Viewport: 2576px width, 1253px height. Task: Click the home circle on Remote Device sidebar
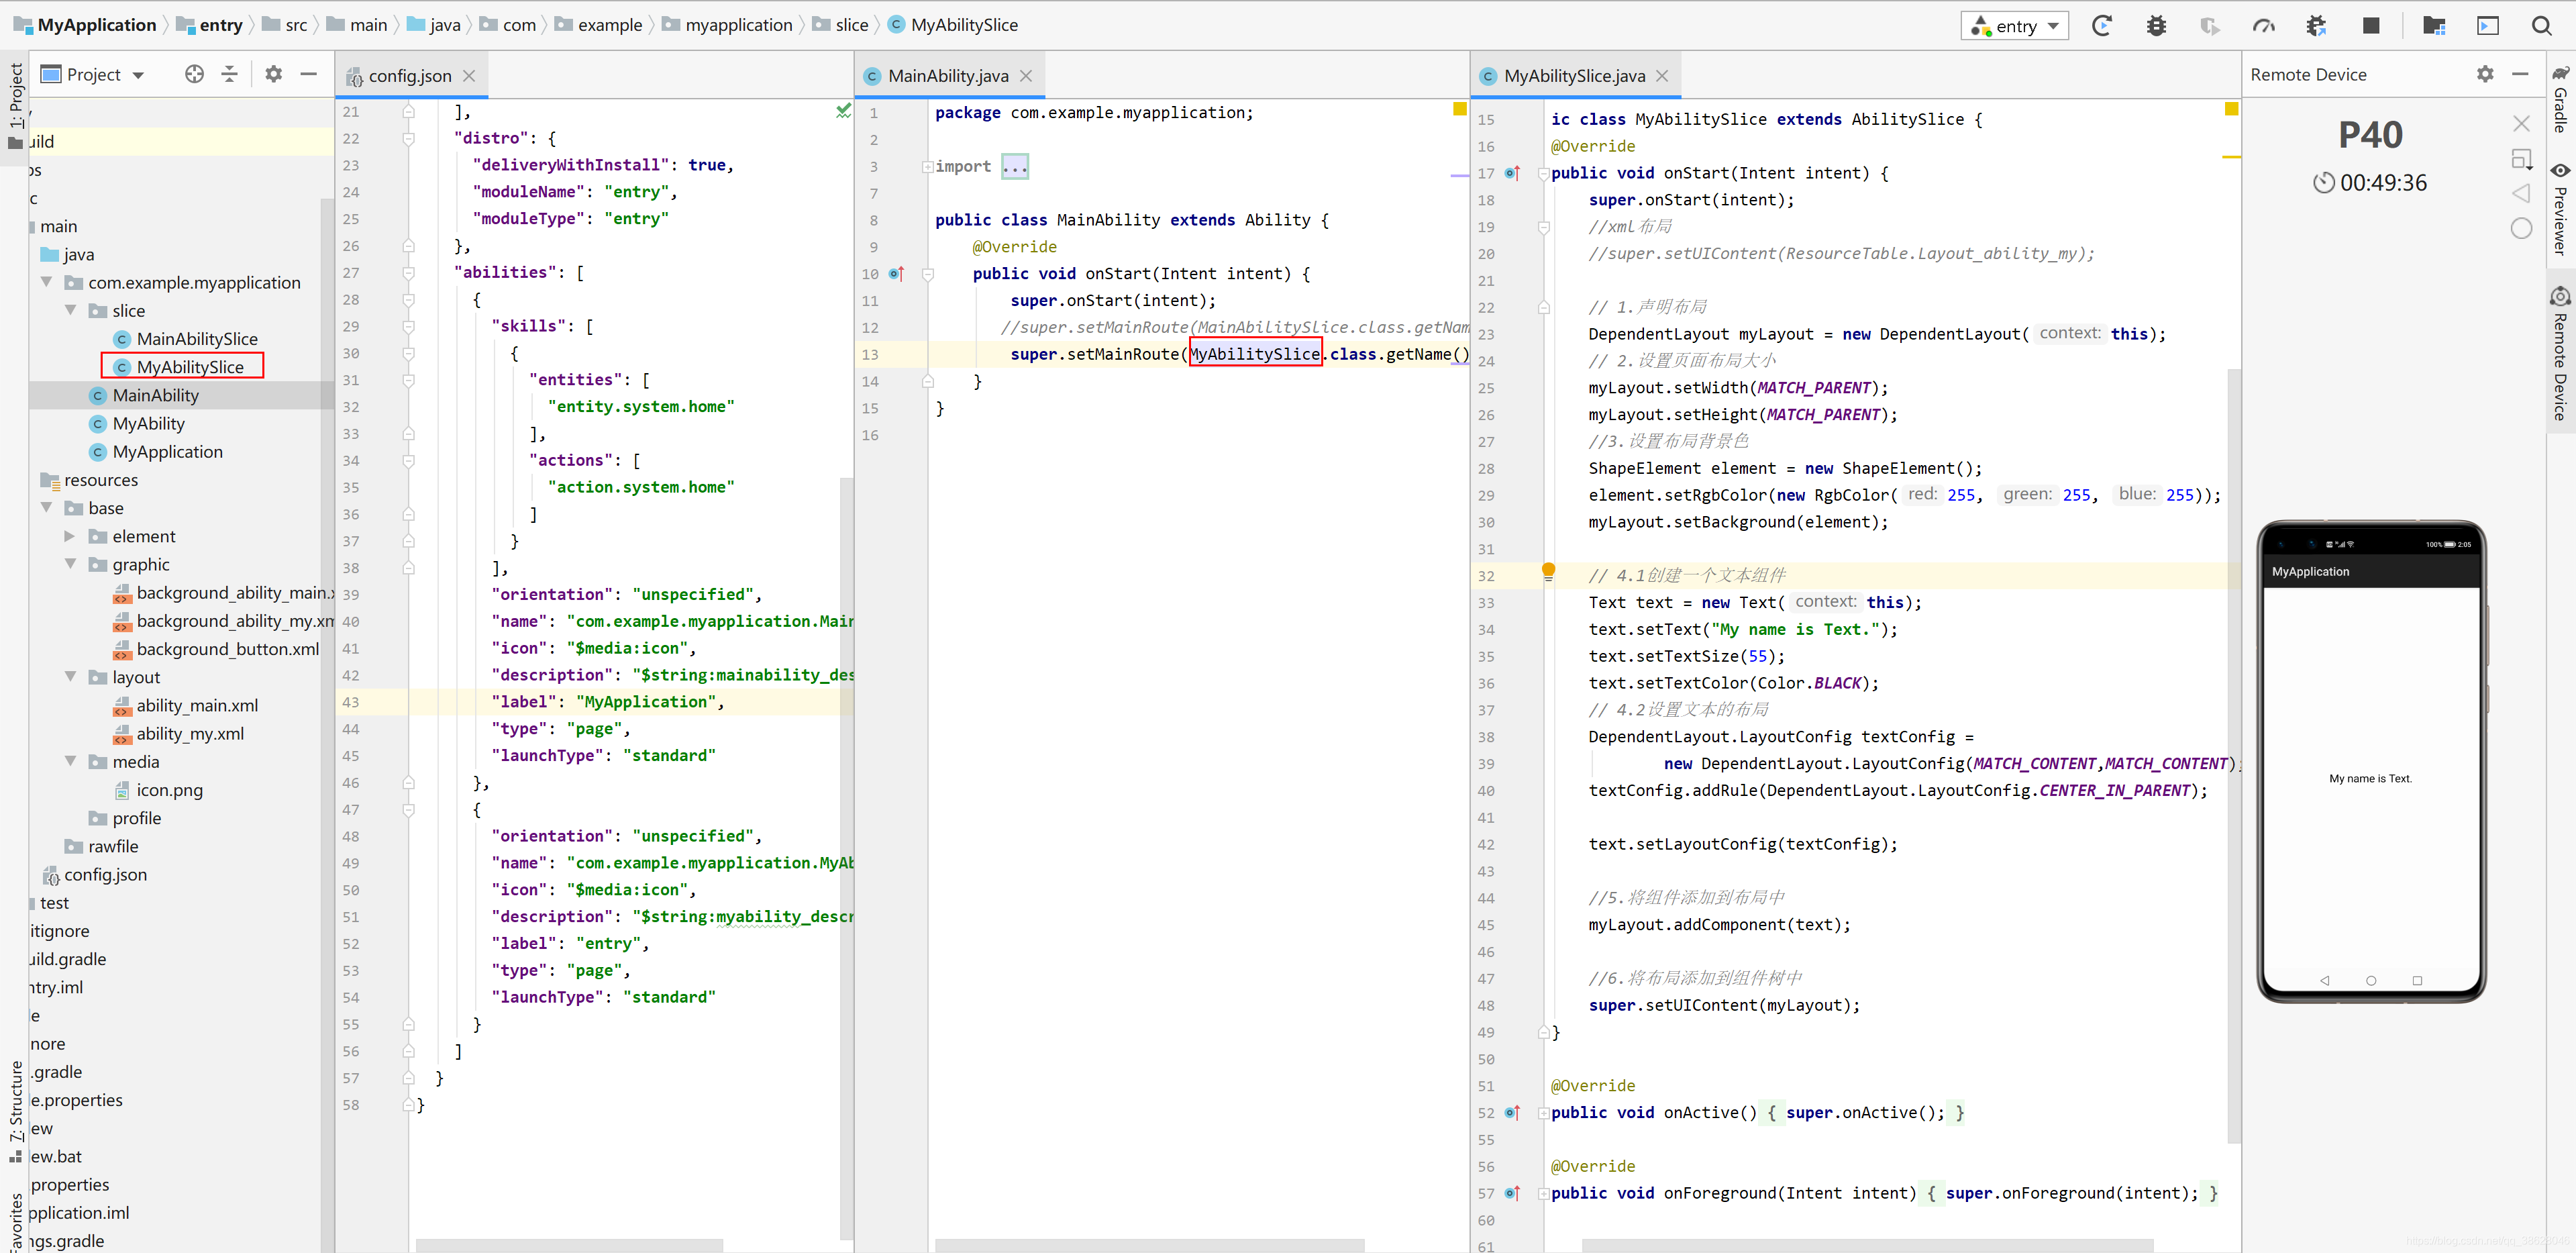[2521, 229]
